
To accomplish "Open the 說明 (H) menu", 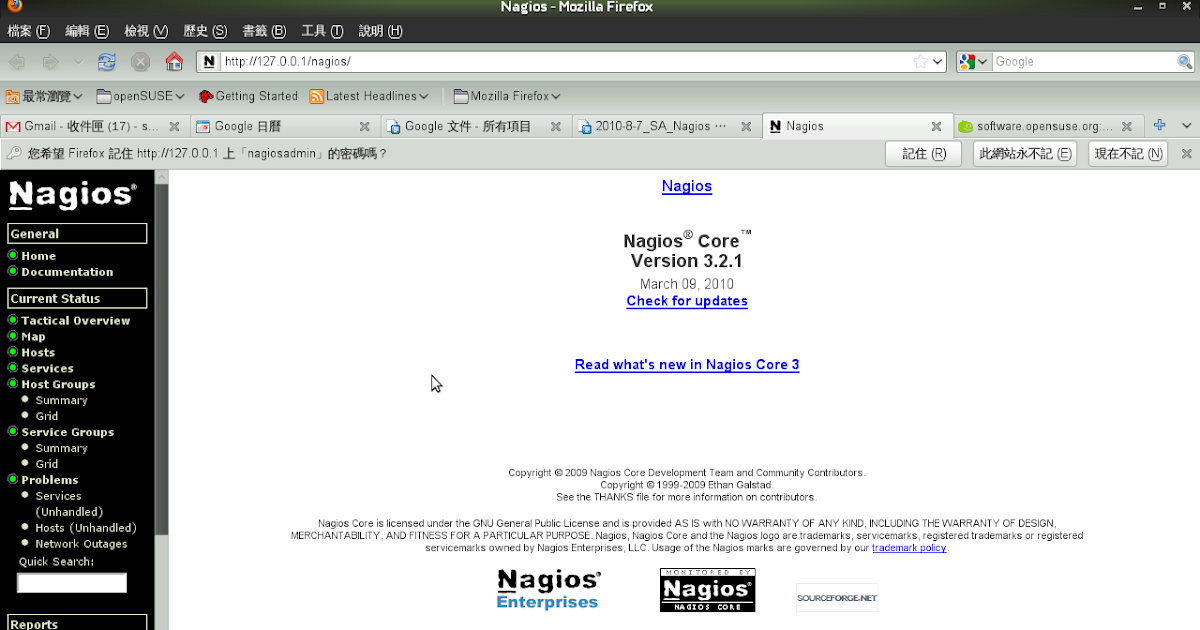I will 380,31.
